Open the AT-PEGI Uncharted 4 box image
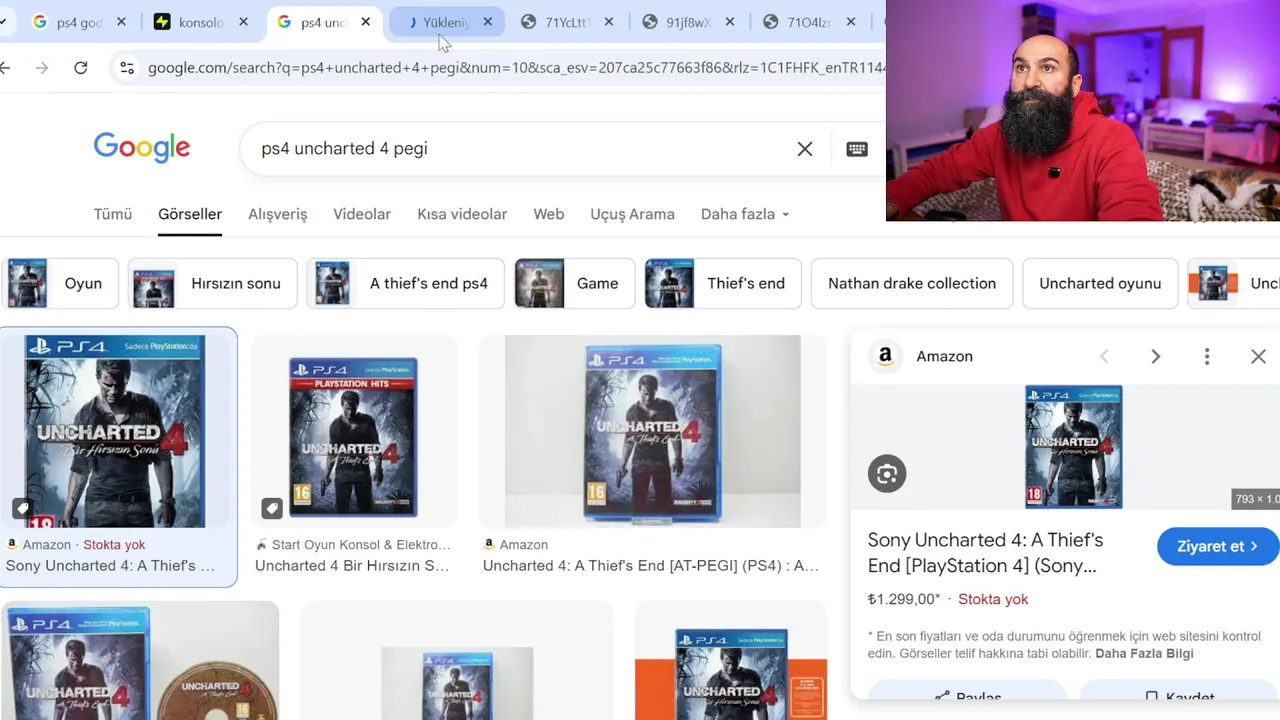This screenshot has width=1280, height=720. click(x=653, y=431)
